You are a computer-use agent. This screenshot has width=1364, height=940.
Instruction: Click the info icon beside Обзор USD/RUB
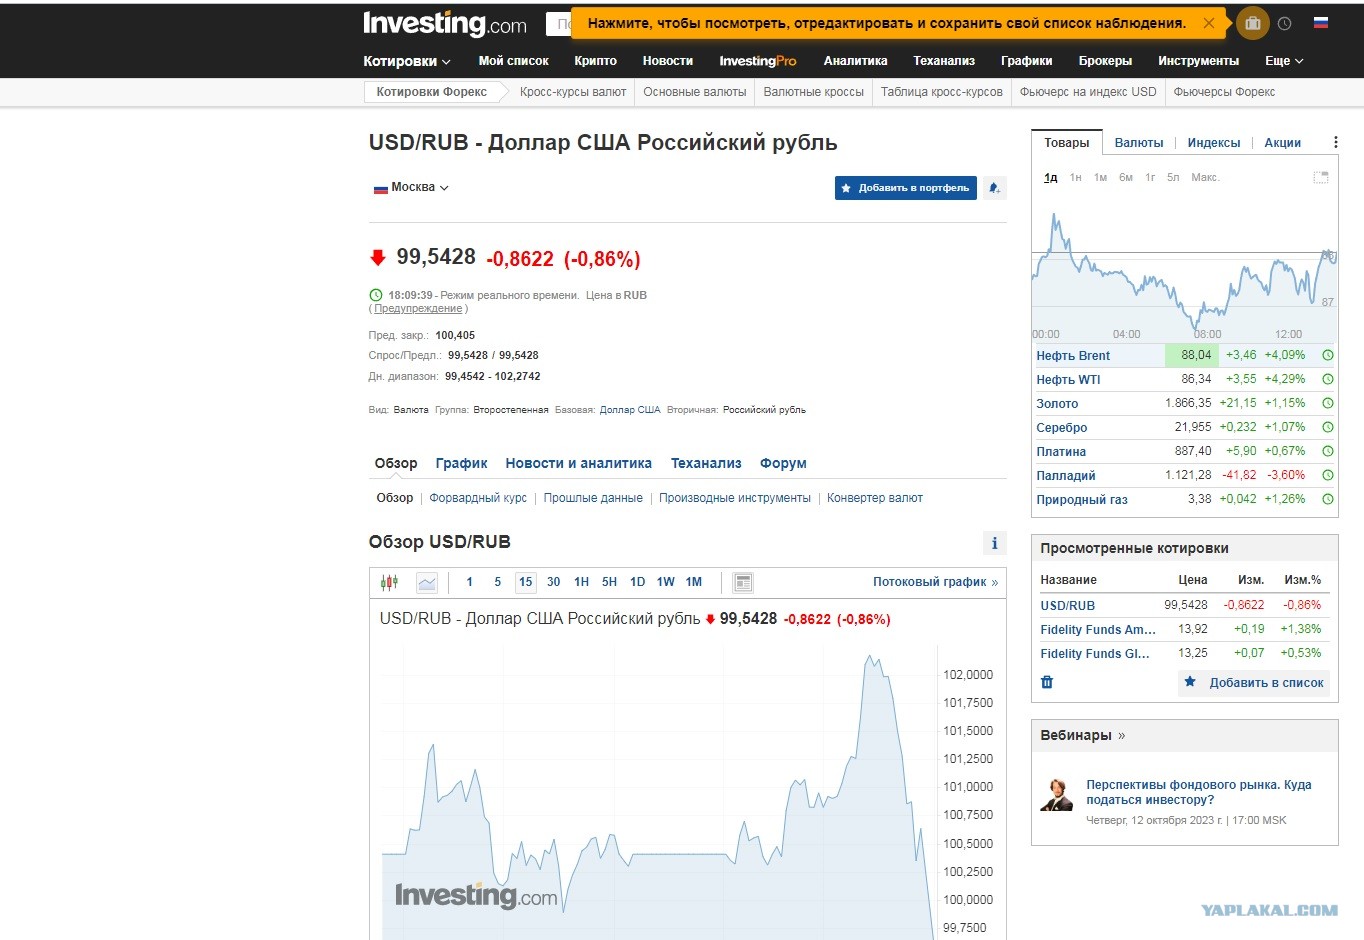(x=994, y=543)
